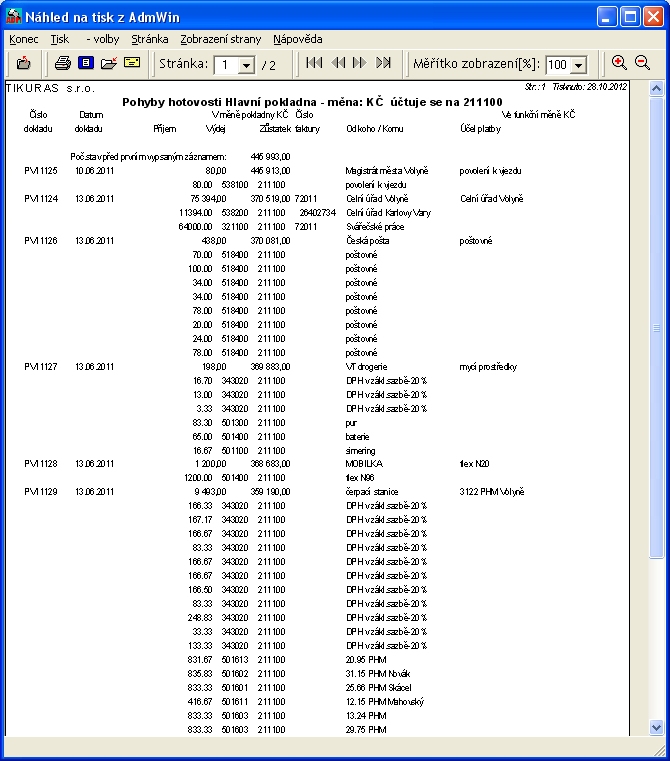Click the vertical scrollbar down arrow

coord(656,728)
